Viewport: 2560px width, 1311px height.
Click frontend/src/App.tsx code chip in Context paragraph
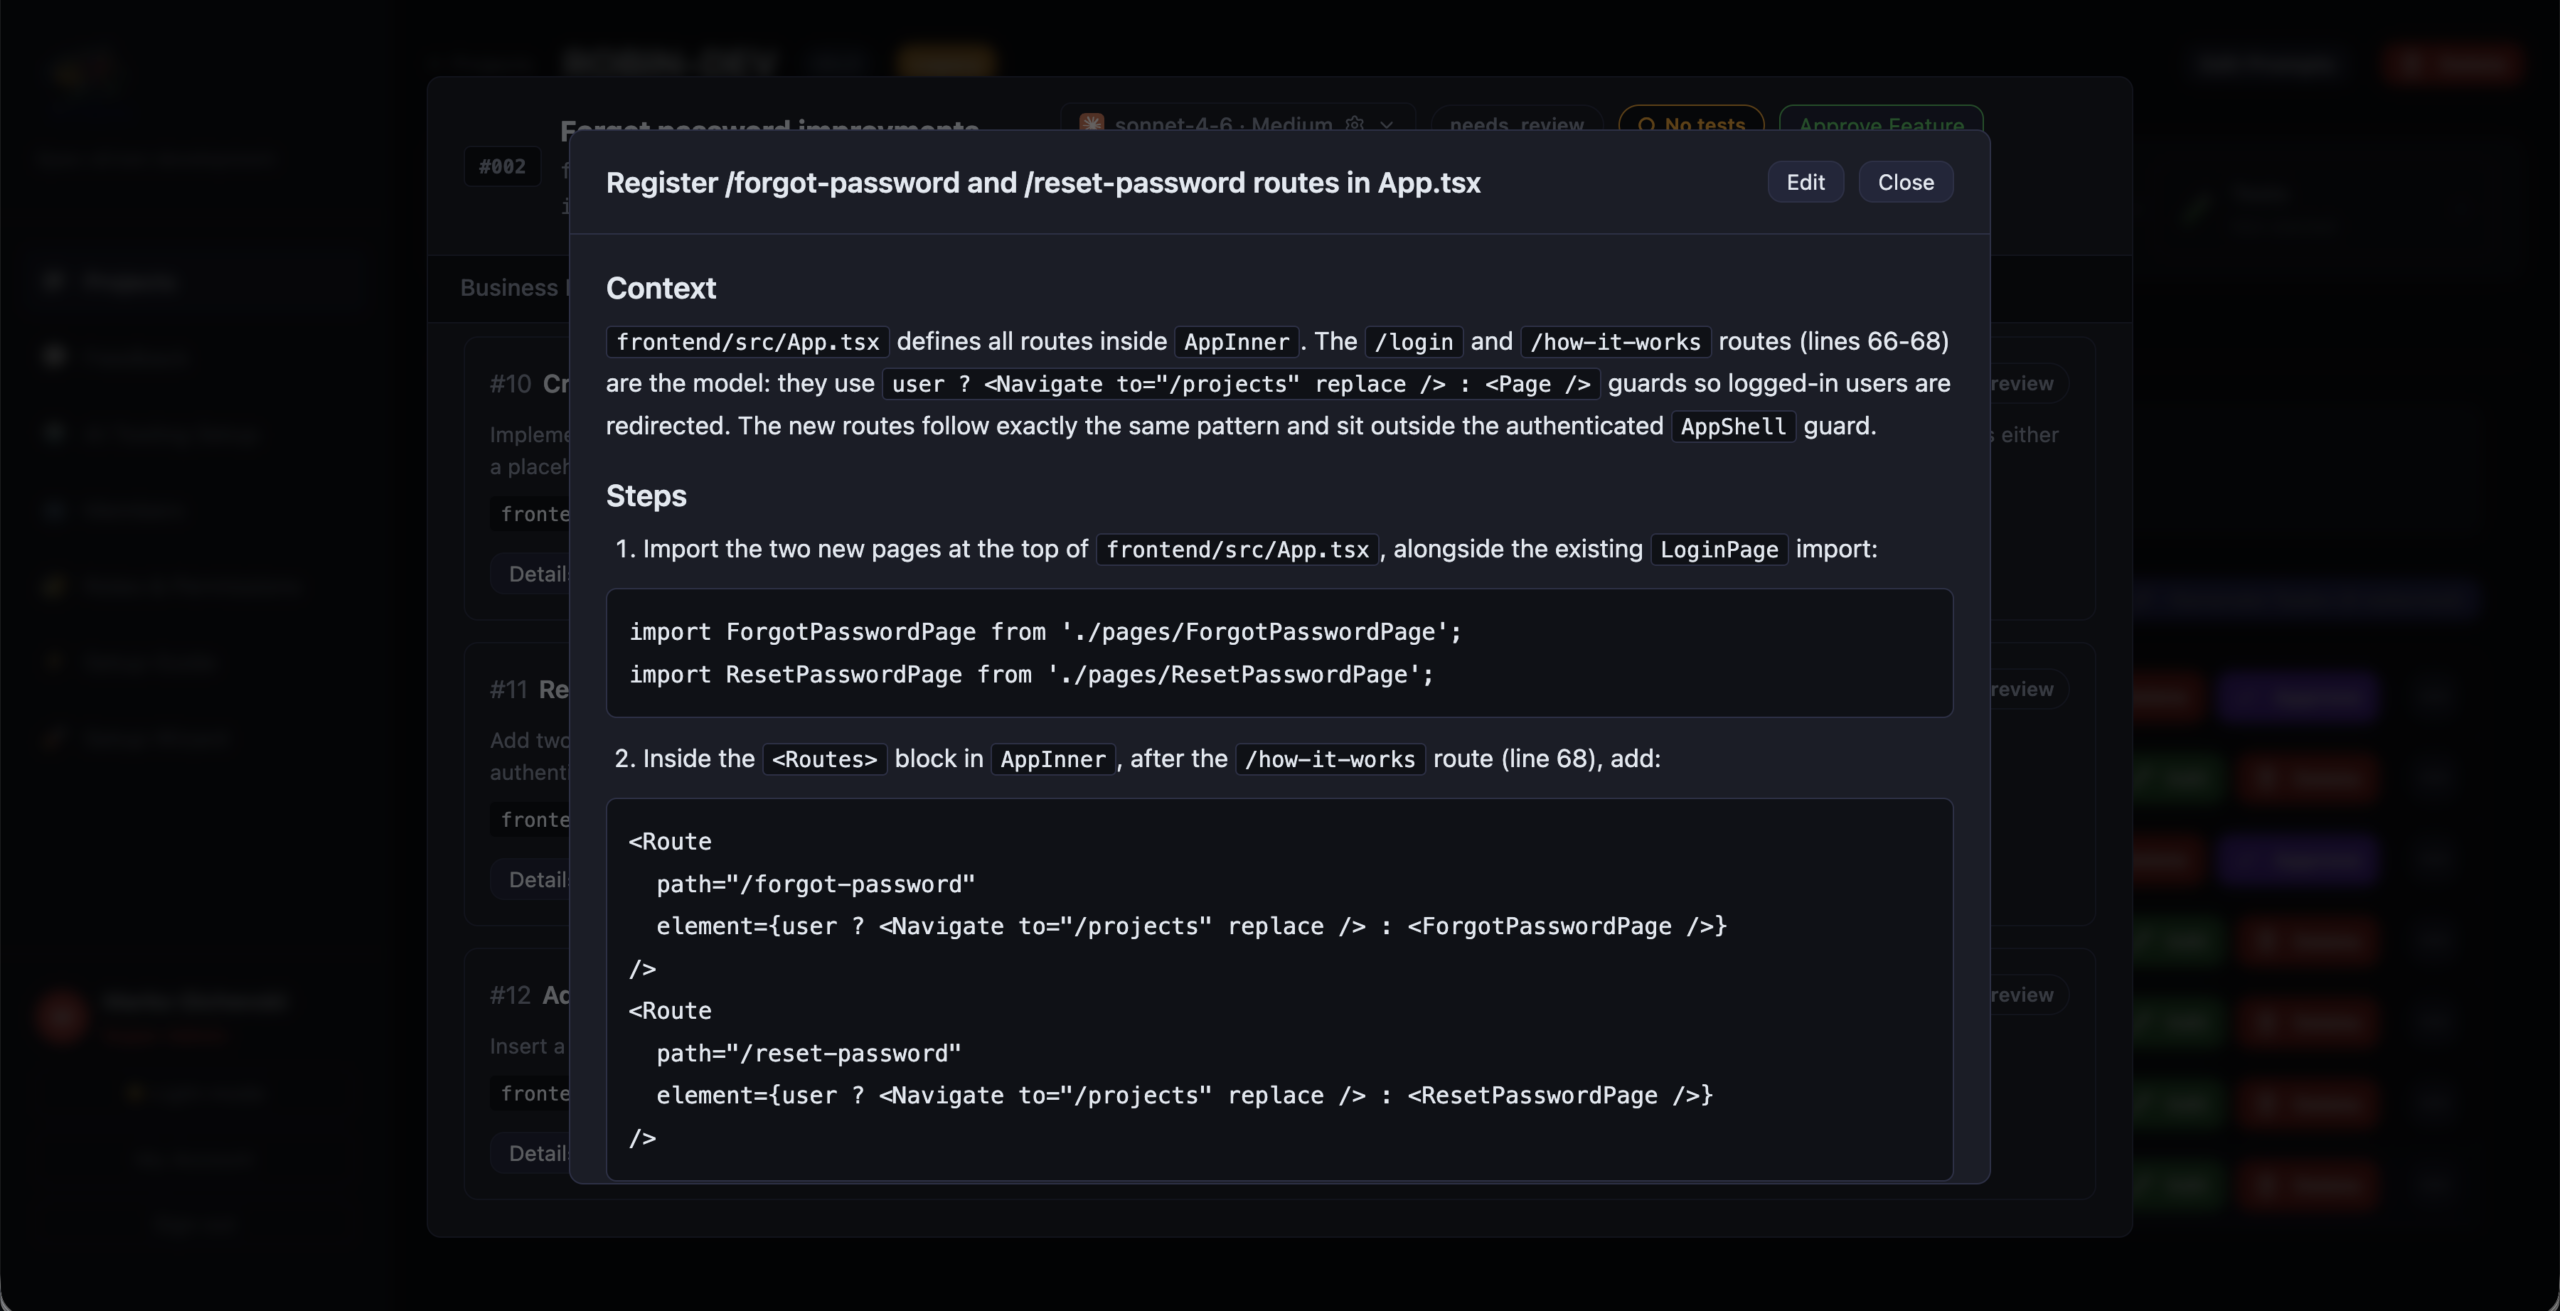point(747,342)
